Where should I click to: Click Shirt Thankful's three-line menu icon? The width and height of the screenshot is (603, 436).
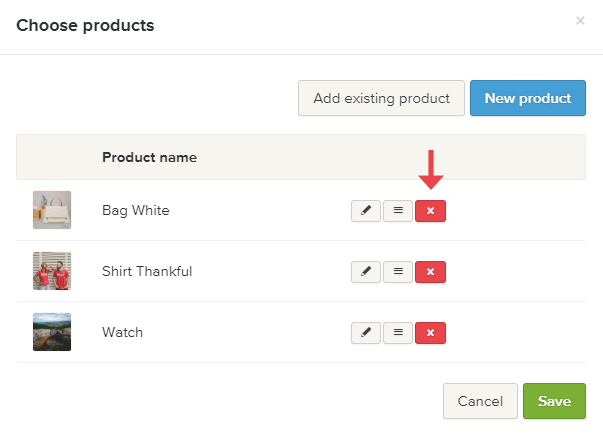pos(398,272)
